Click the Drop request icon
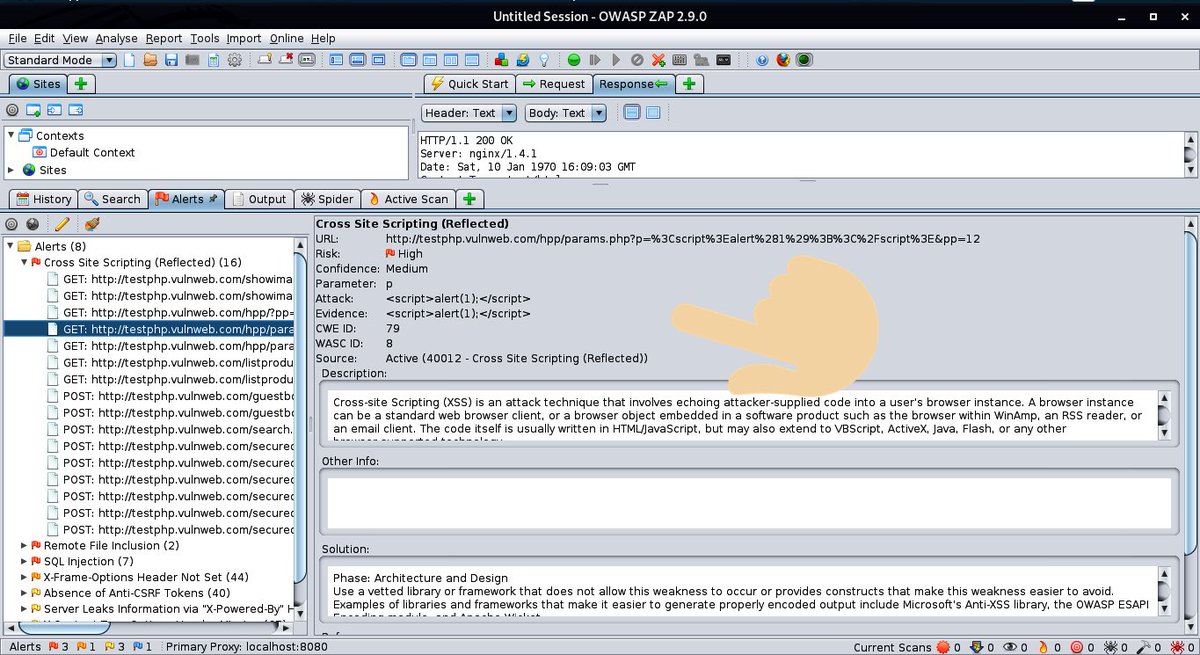The image size is (1200, 655). (x=637, y=60)
